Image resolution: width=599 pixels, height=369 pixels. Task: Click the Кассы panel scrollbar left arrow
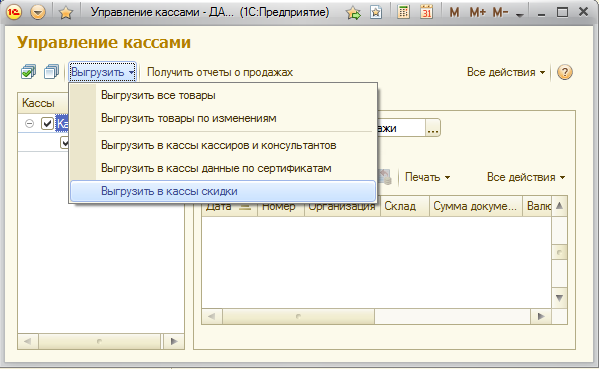28,341
